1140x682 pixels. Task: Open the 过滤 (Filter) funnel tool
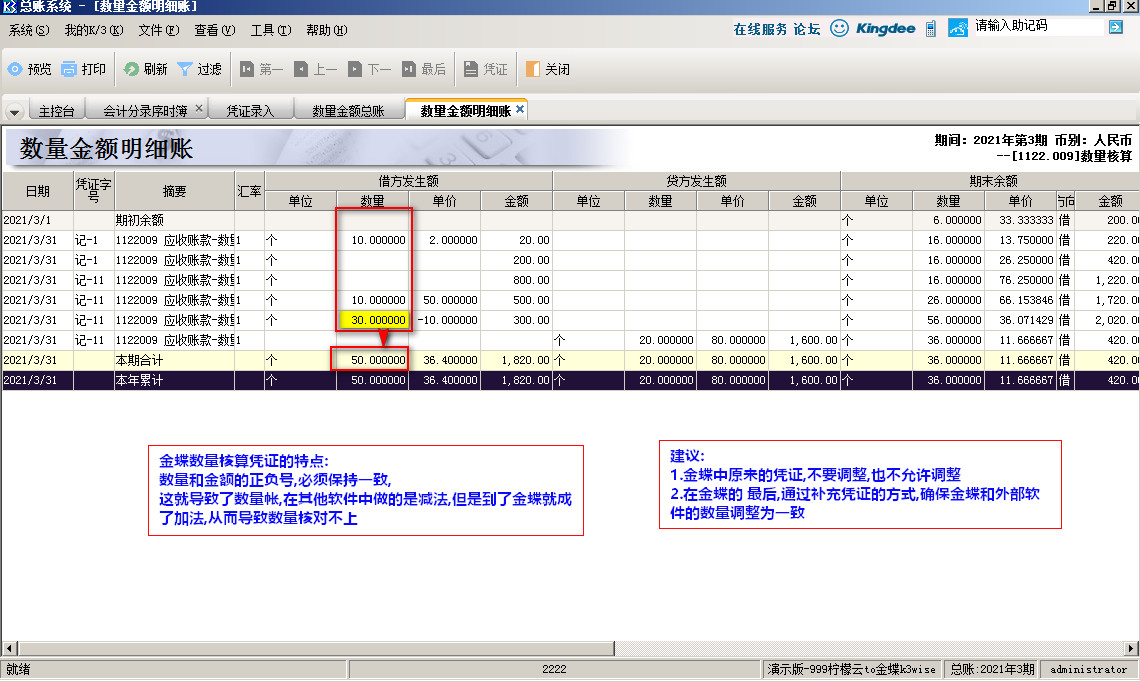185,70
